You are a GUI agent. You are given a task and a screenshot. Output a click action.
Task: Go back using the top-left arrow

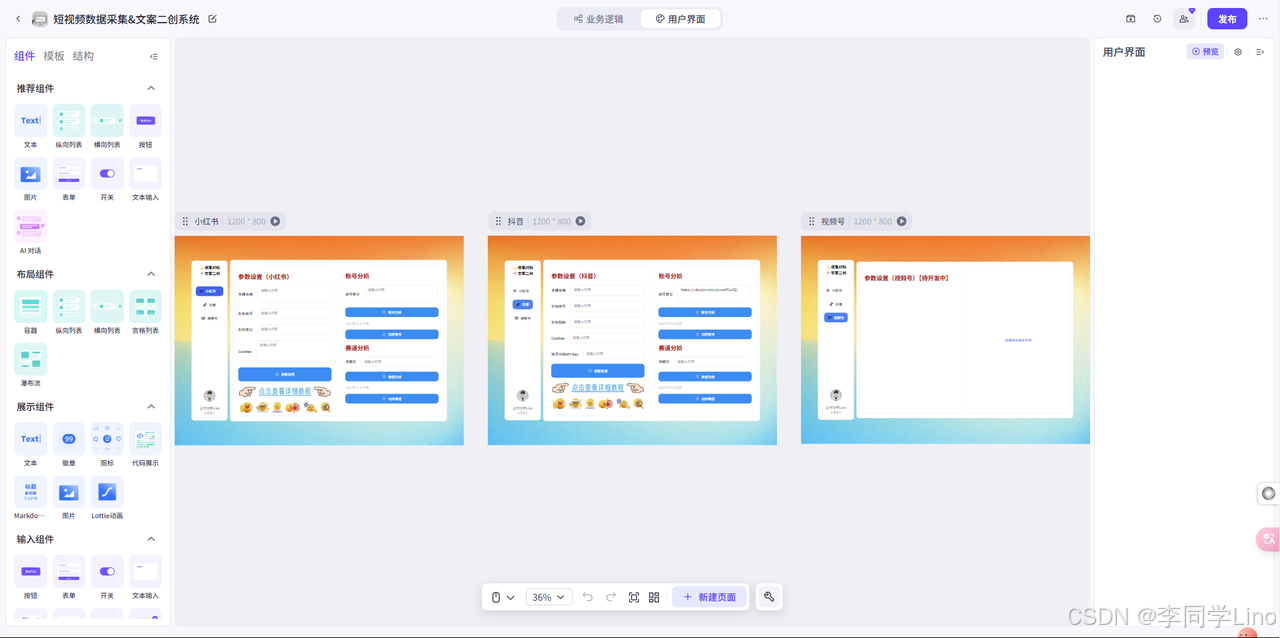pyautogui.click(x=18, y=19)
